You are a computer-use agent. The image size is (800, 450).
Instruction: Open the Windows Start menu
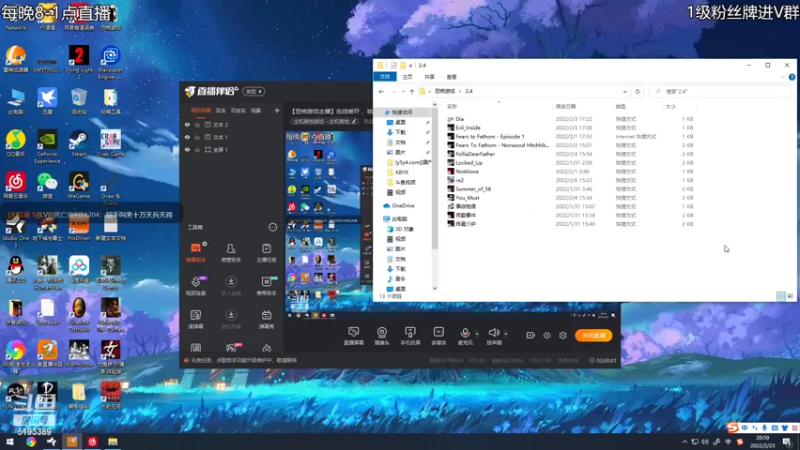(10, 442)
